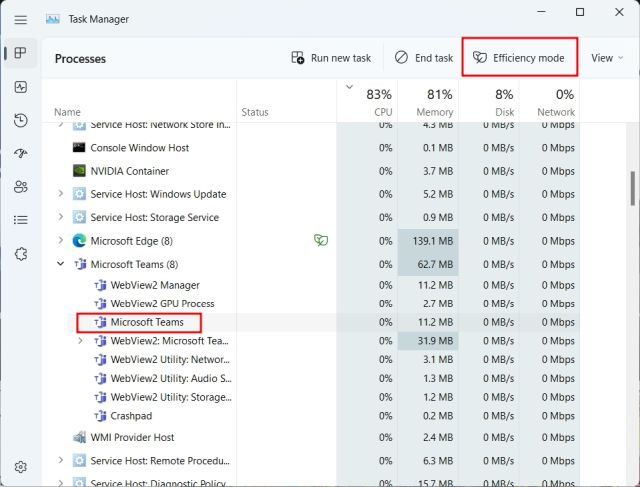This screenshot has width=640, height=487.
Task: Click the Microsoft Teams (8) group icon
Action: point(80,264)
